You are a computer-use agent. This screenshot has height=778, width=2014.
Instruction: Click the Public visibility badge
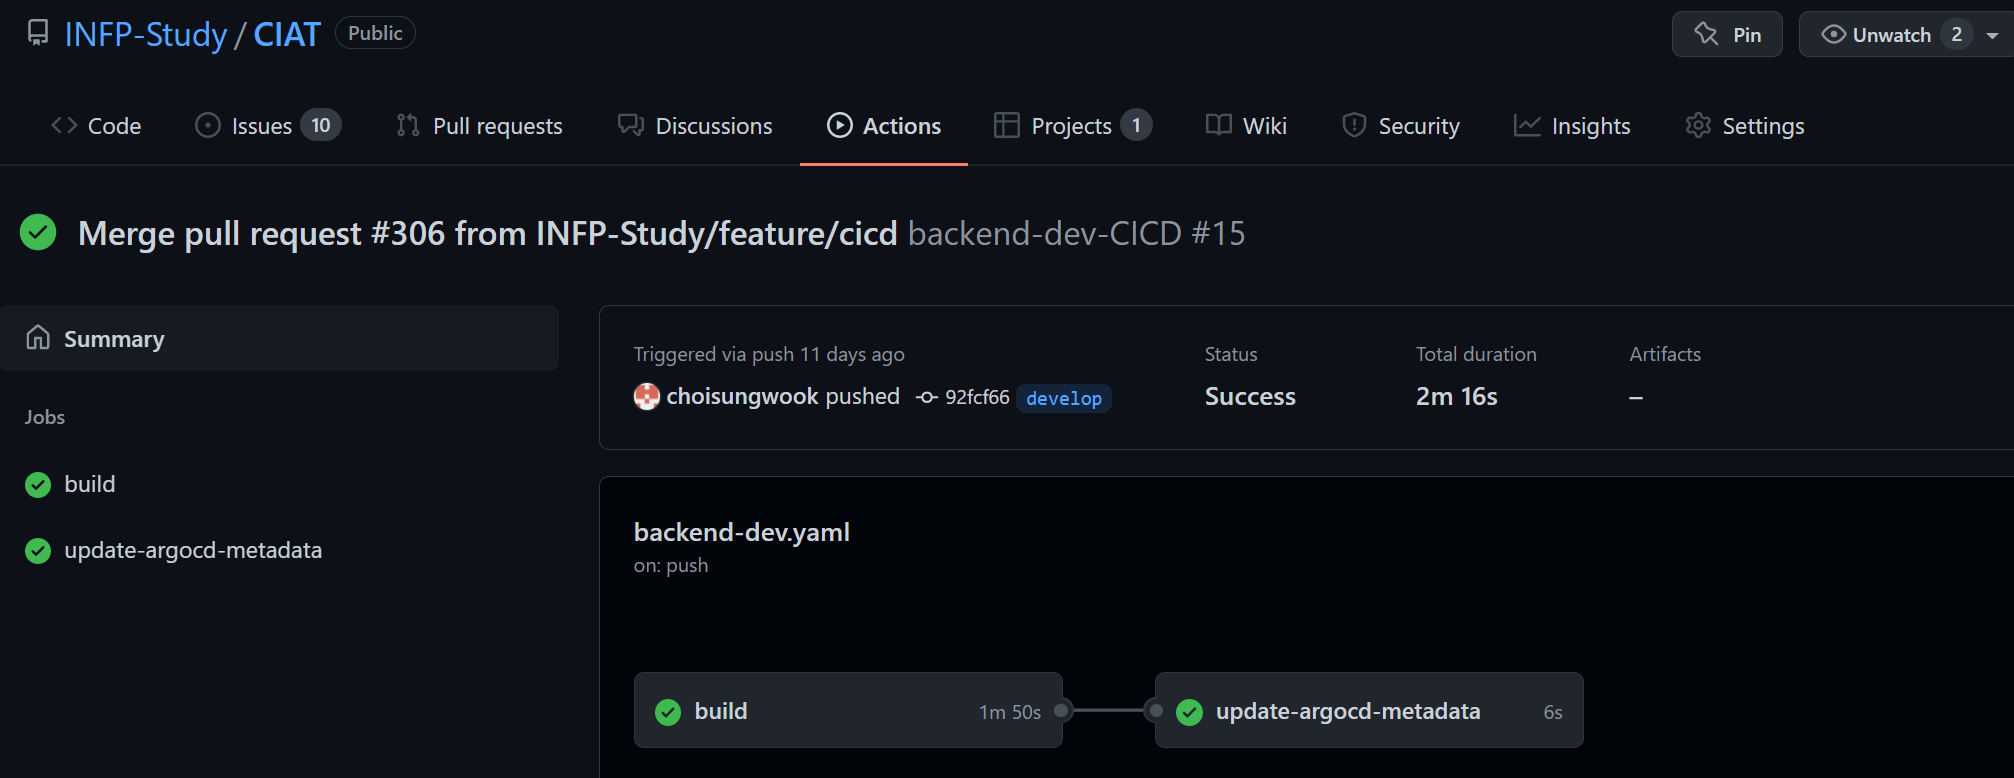tap(375, 33)
